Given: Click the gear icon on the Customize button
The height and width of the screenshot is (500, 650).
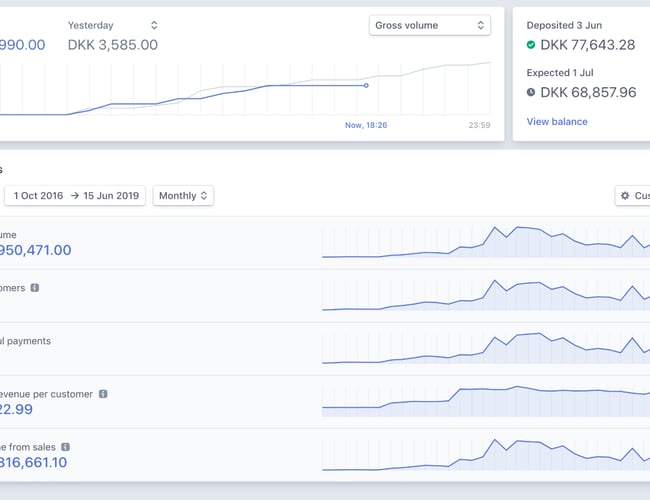Looking at the screenshot, I should (x=626, y=196).
